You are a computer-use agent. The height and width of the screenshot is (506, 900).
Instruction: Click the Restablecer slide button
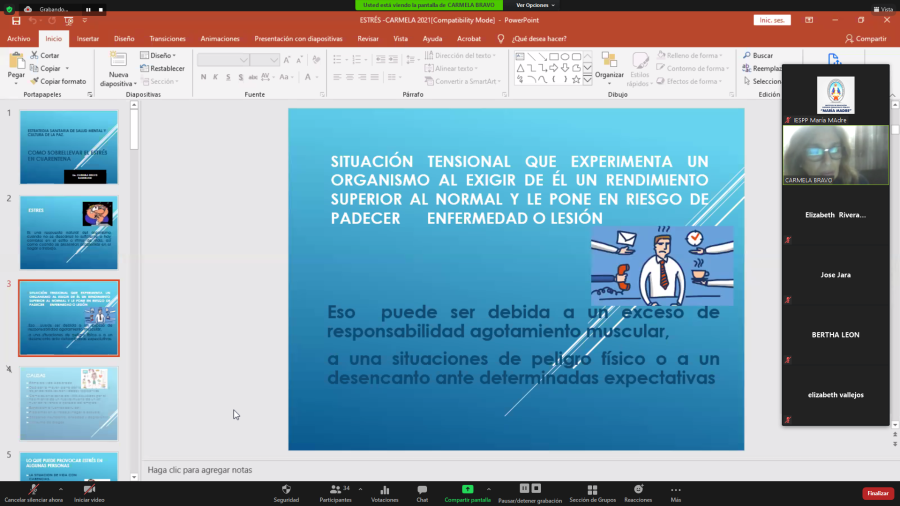[166, 69]
